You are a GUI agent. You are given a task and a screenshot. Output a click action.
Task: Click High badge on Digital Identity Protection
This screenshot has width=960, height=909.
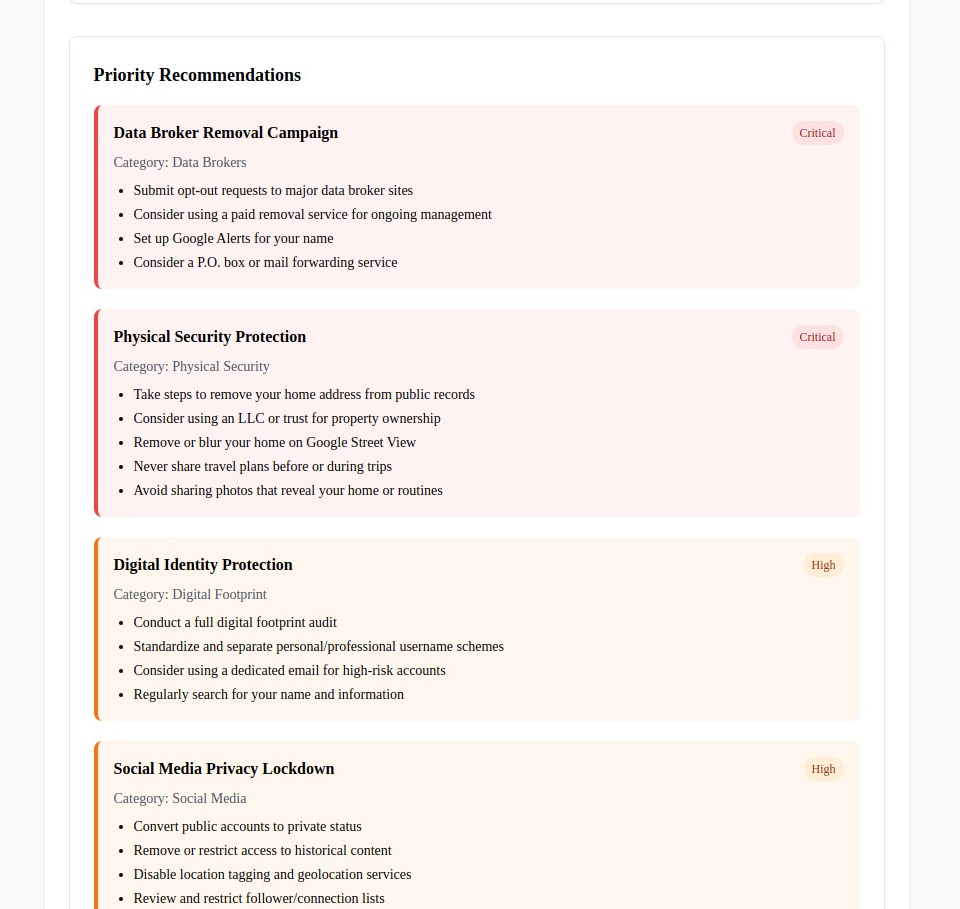pos(823,565)
